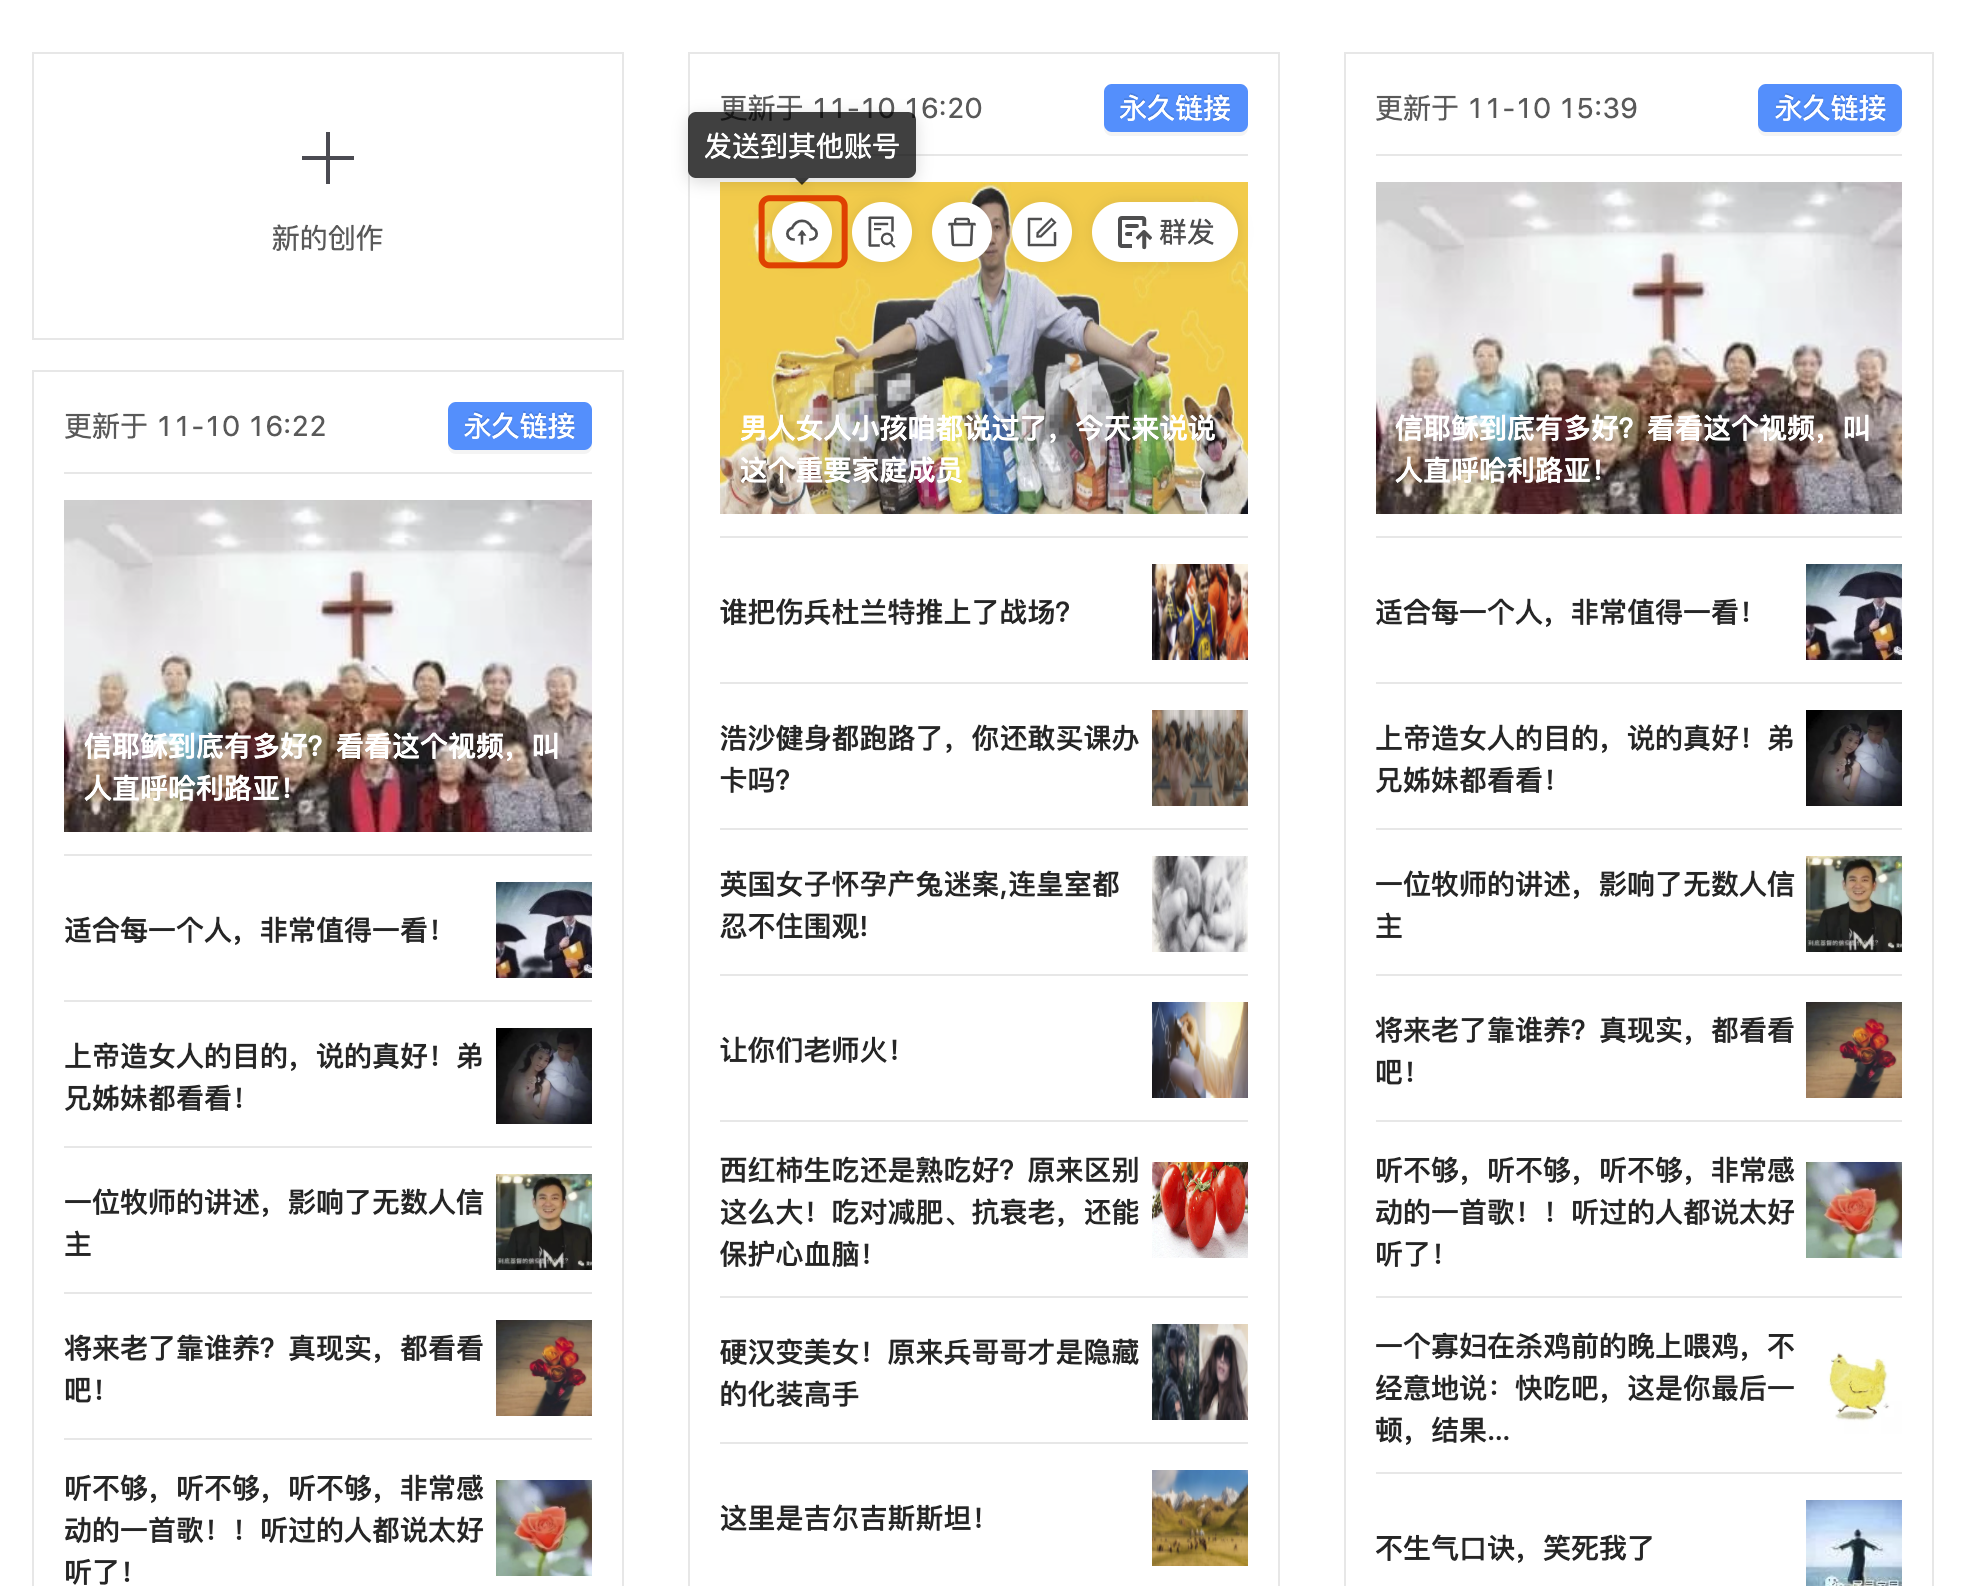Click the Kyrgyzstan landscape thumbnail

[x=1200, y=1518]
